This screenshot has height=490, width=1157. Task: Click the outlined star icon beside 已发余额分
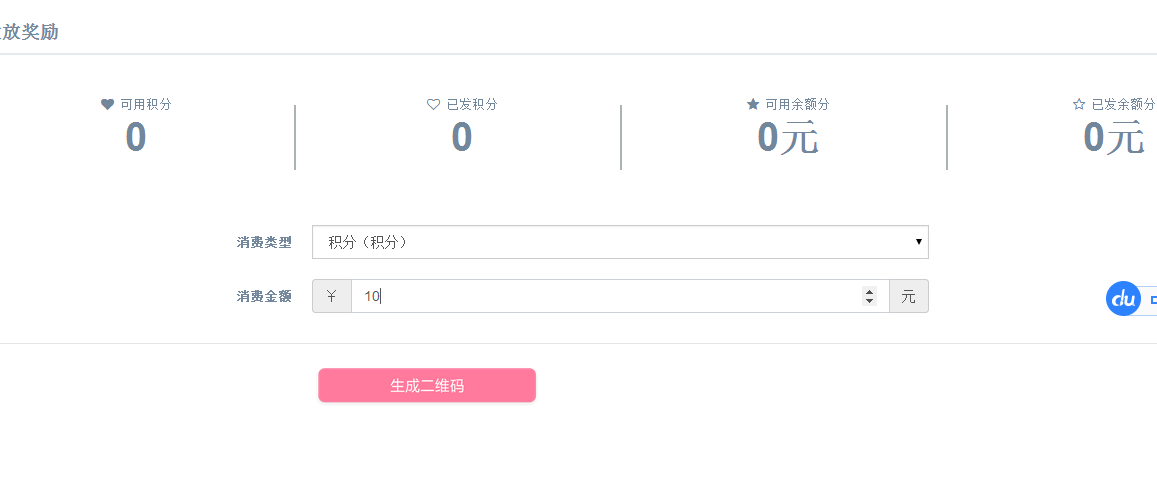[x=1079, y=105]
